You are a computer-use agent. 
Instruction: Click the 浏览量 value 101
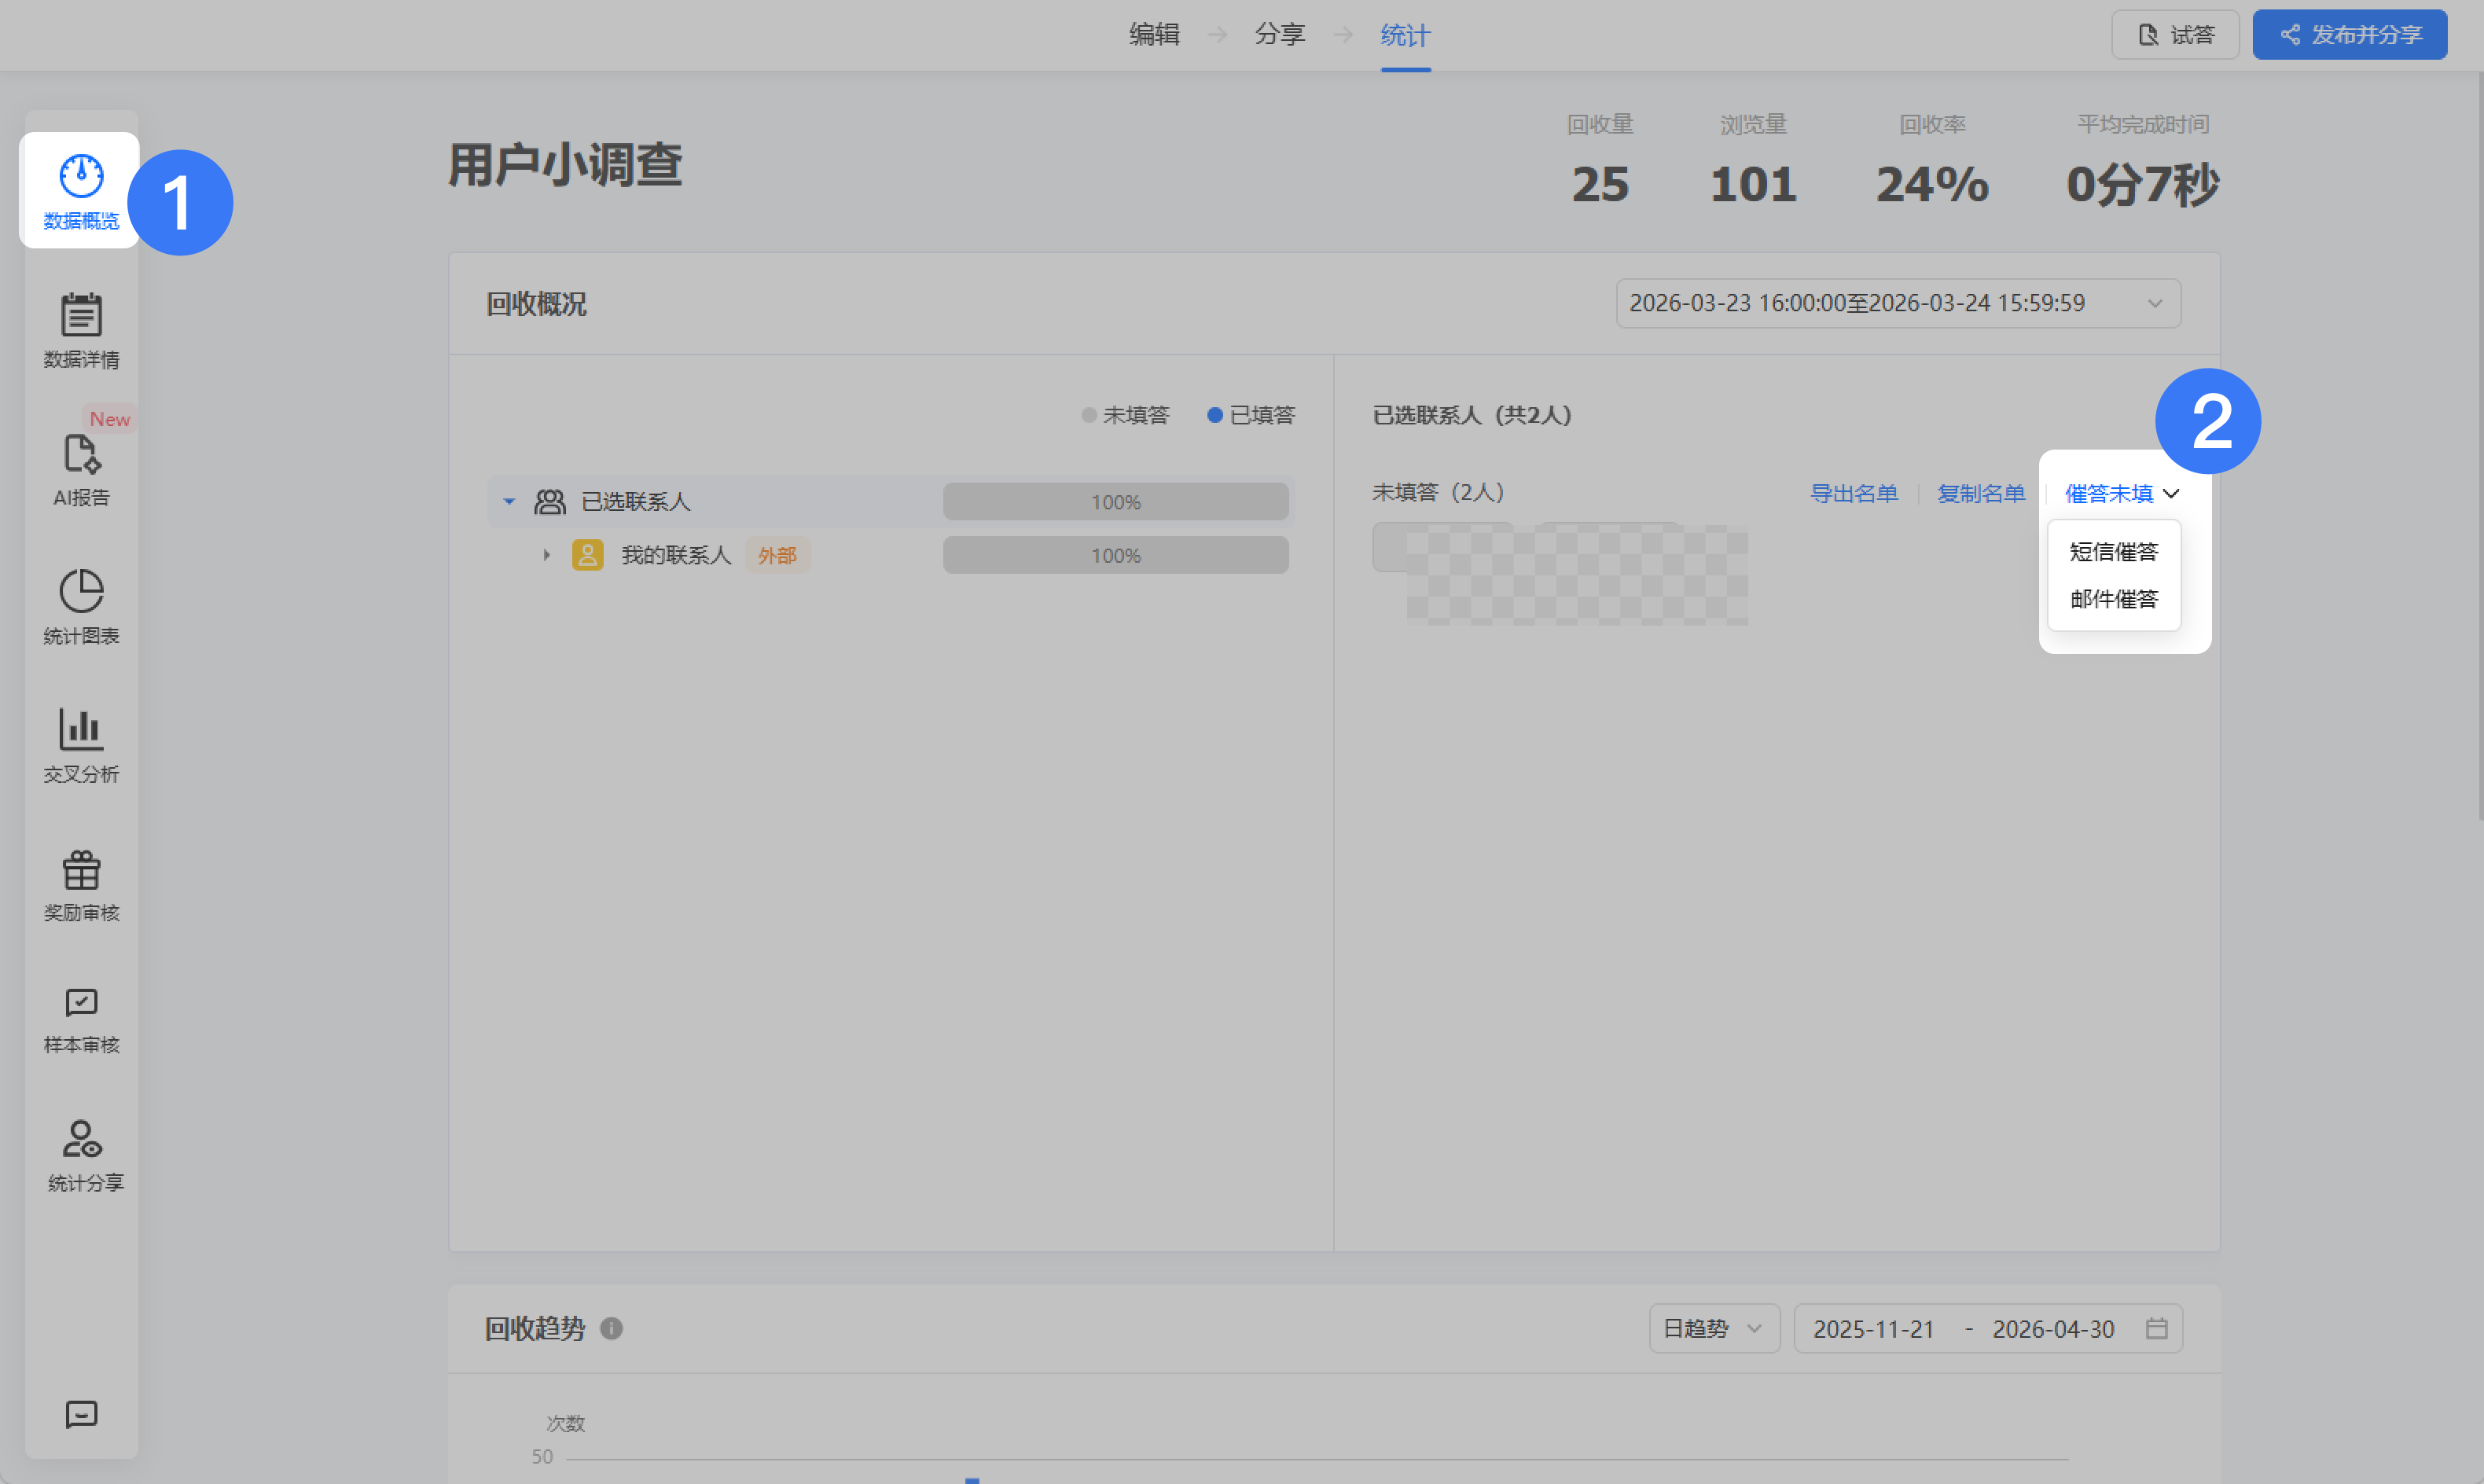1753,184
